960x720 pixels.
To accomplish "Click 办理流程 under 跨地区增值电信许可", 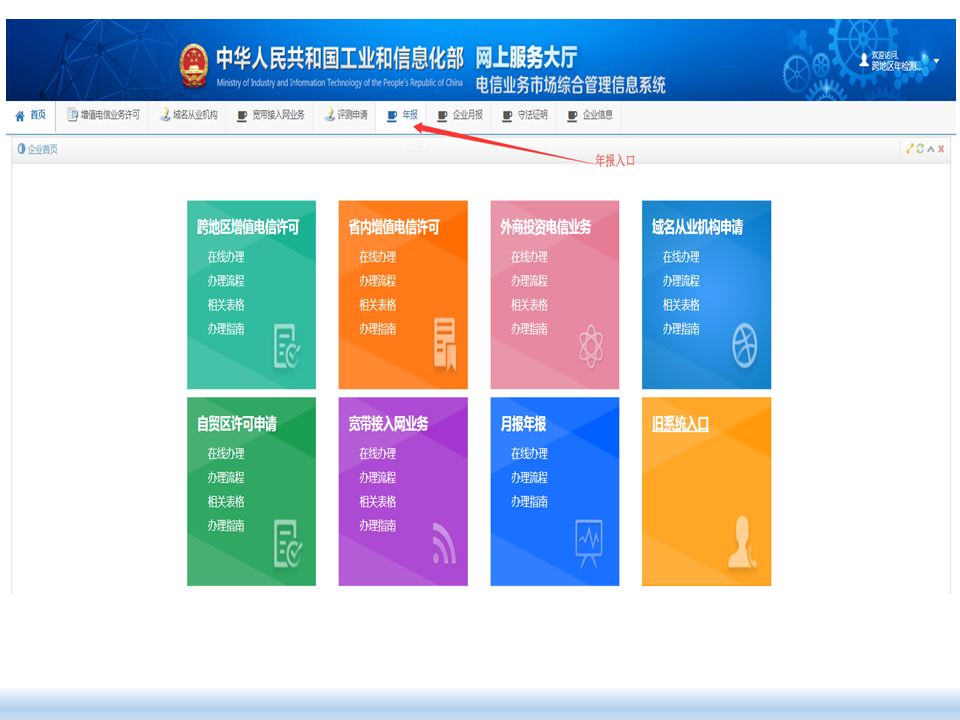I will point(226,280).
